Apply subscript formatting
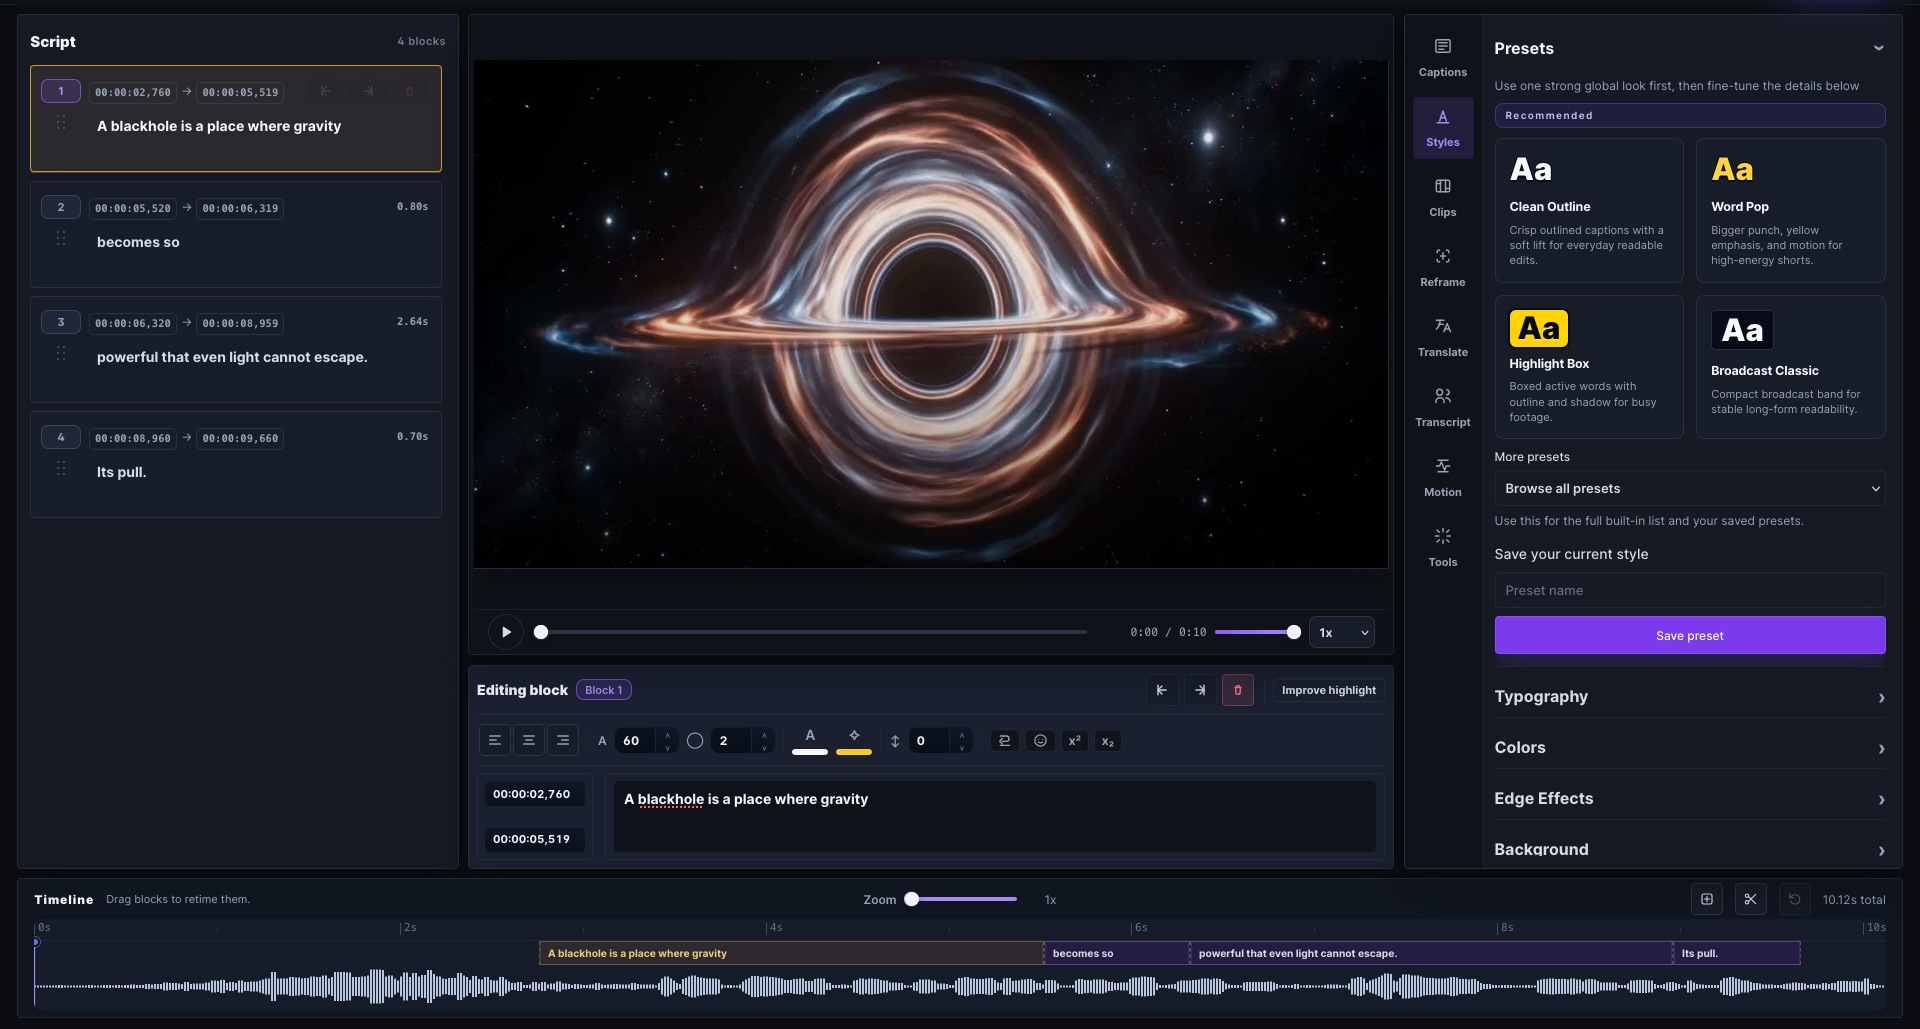This screenshot has height=1029, width=1920. point(1107,741)
